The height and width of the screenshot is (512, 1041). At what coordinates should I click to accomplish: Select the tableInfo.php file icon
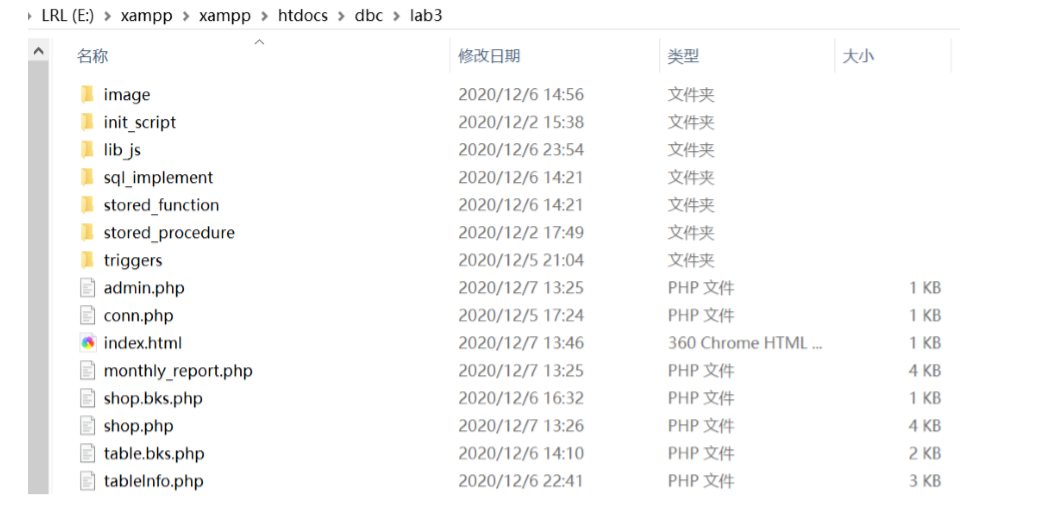click(88, 481)
